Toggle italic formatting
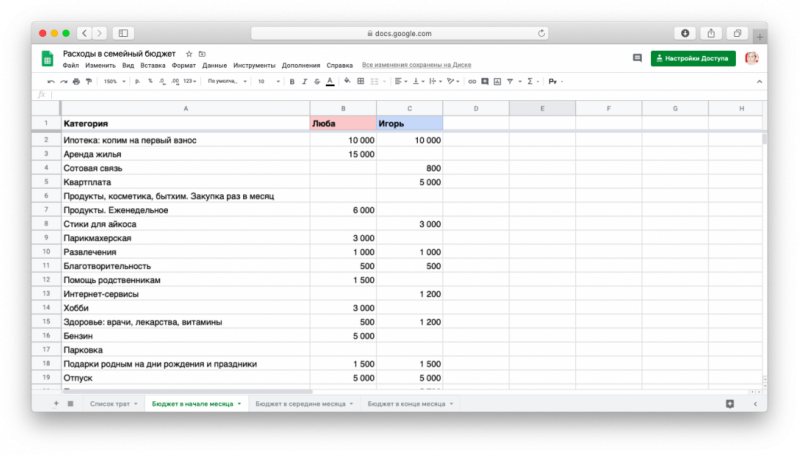Viewport: 800px width, 455px height. pyautogui.click(x=305, y=82)
